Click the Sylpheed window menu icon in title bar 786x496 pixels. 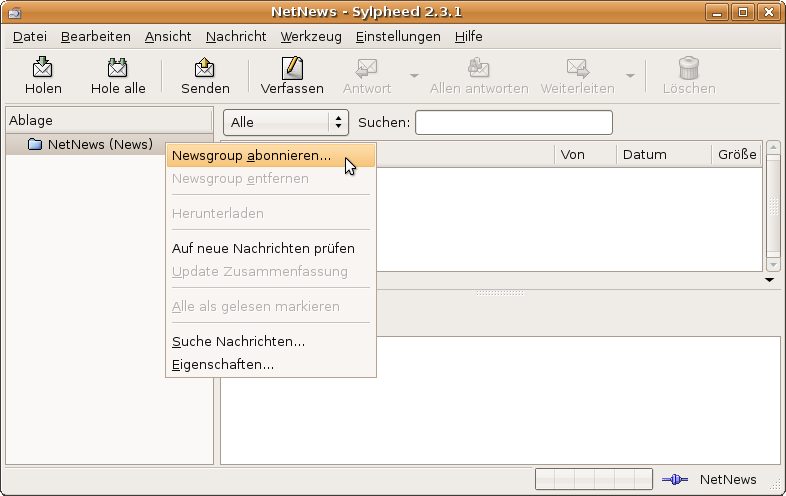click(x=15, y=12)
